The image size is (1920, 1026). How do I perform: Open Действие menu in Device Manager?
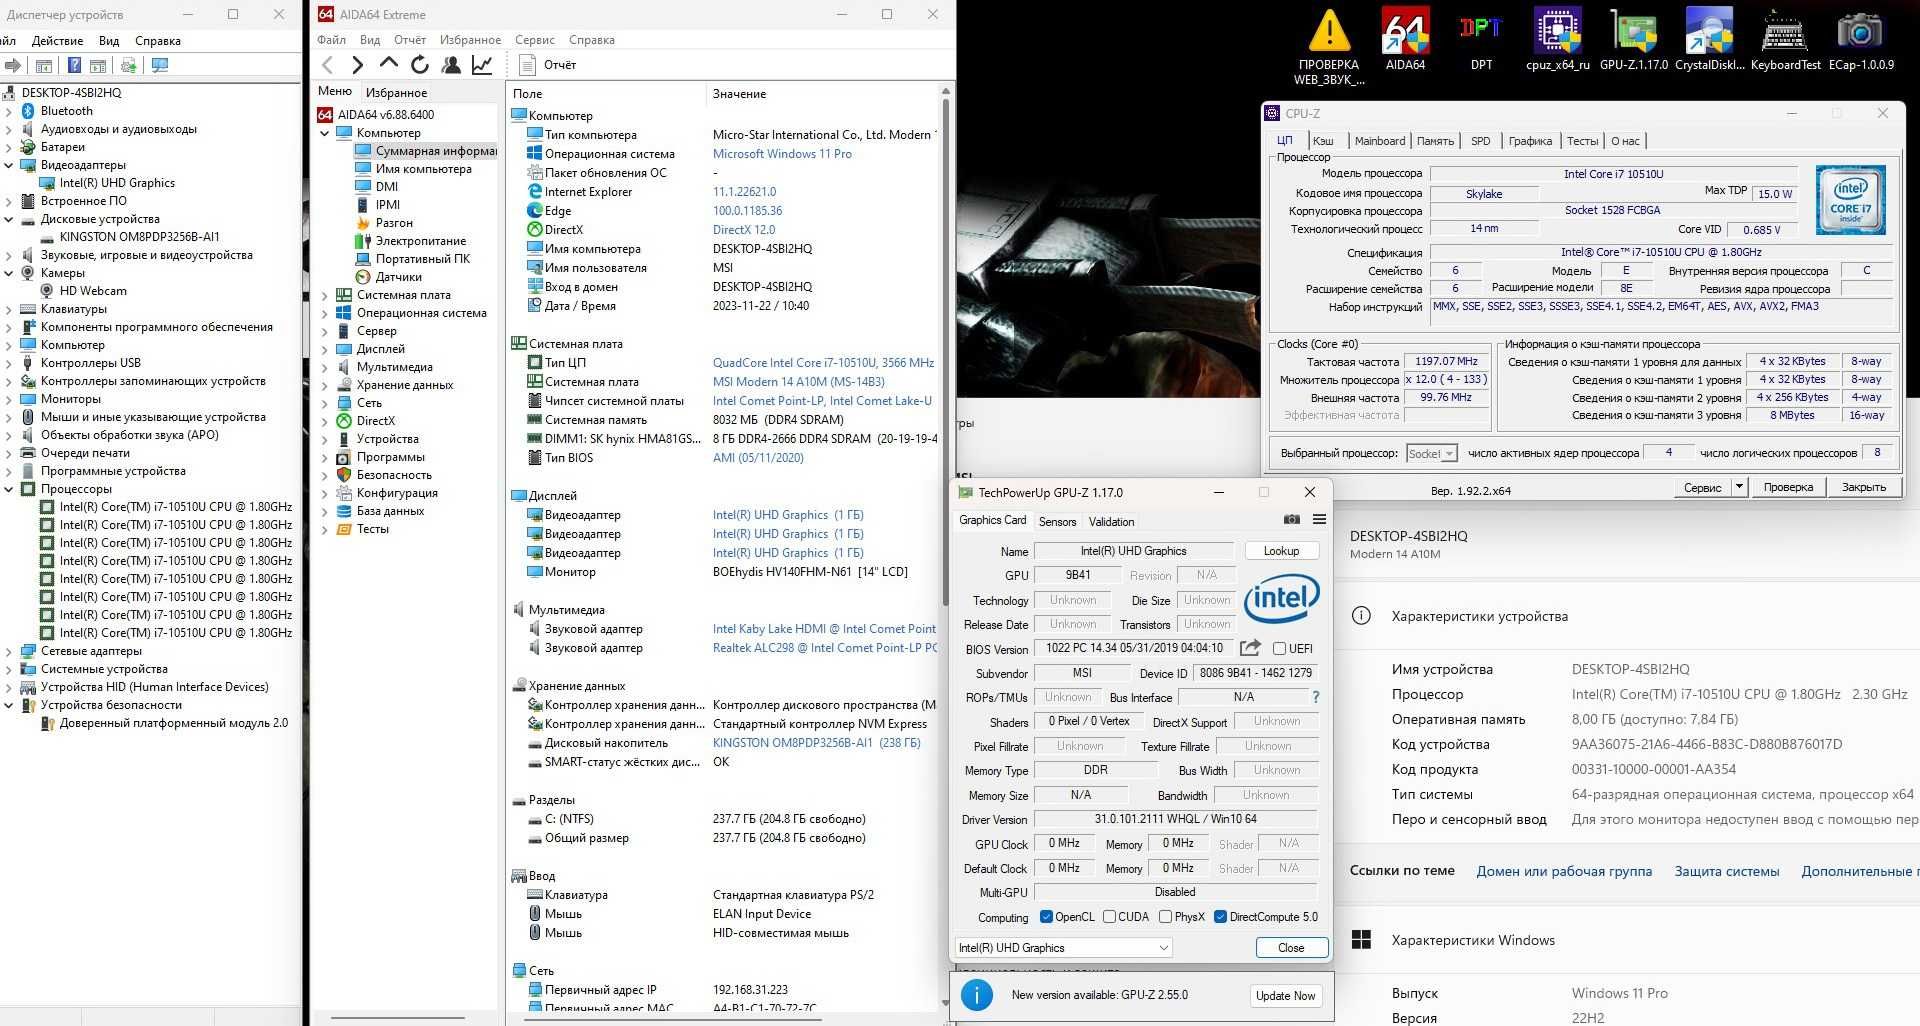[x=57, y=41]
